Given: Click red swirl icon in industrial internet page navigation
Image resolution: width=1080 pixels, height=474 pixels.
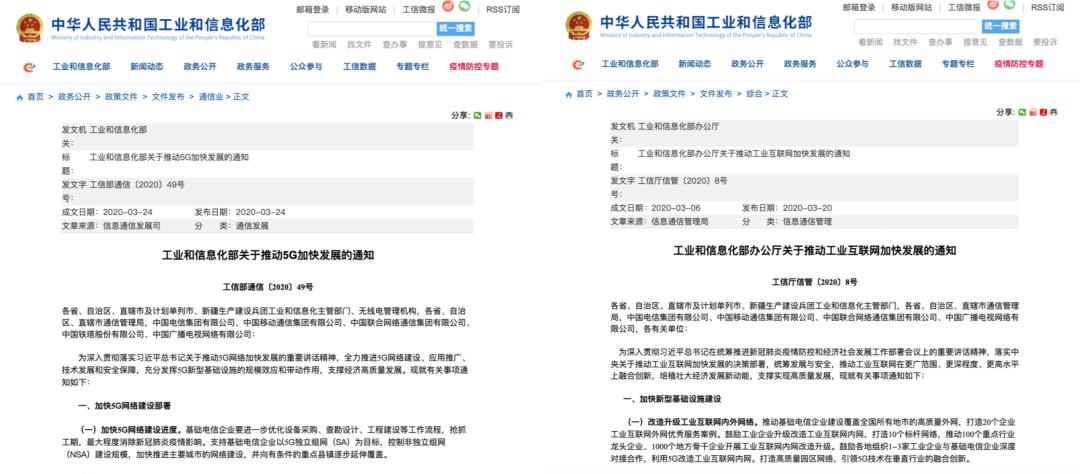Looking at the screenshot, I should [x=578, y=64].
